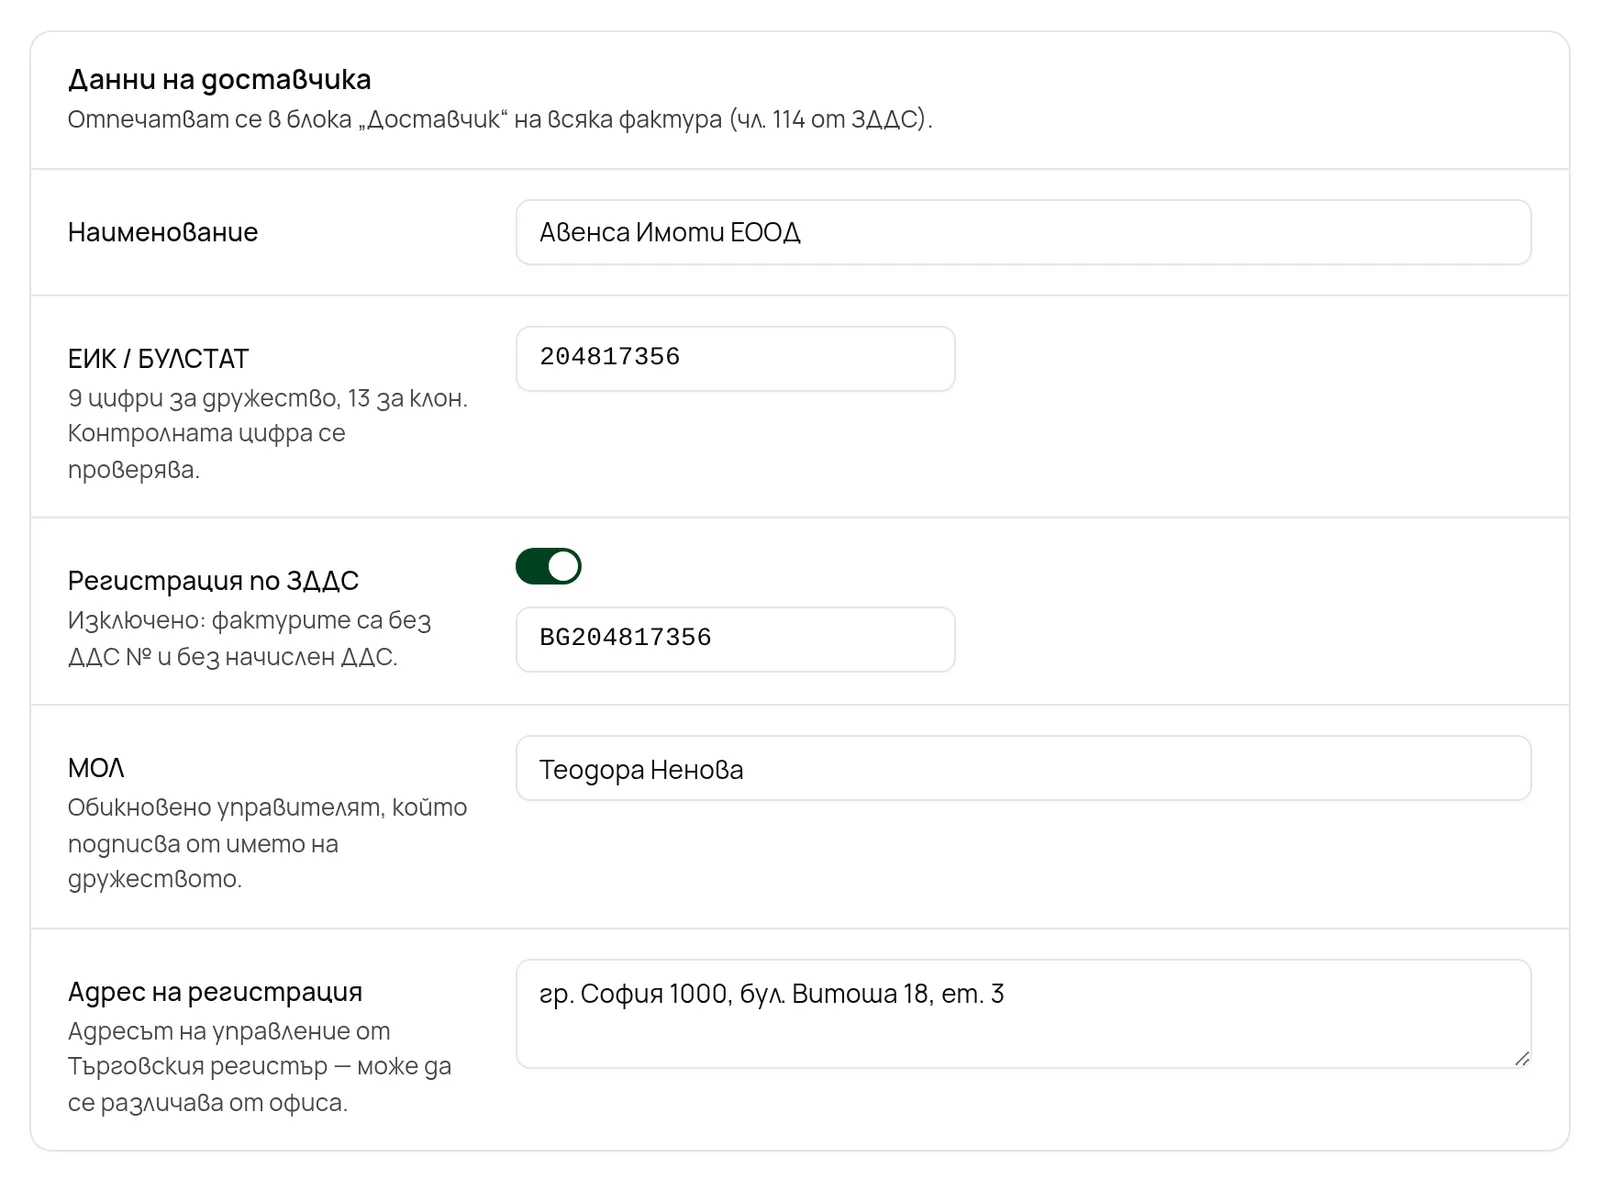Click the Контролната цифра се проверява hint
1600x1180 pixels.
click(206, 451)
